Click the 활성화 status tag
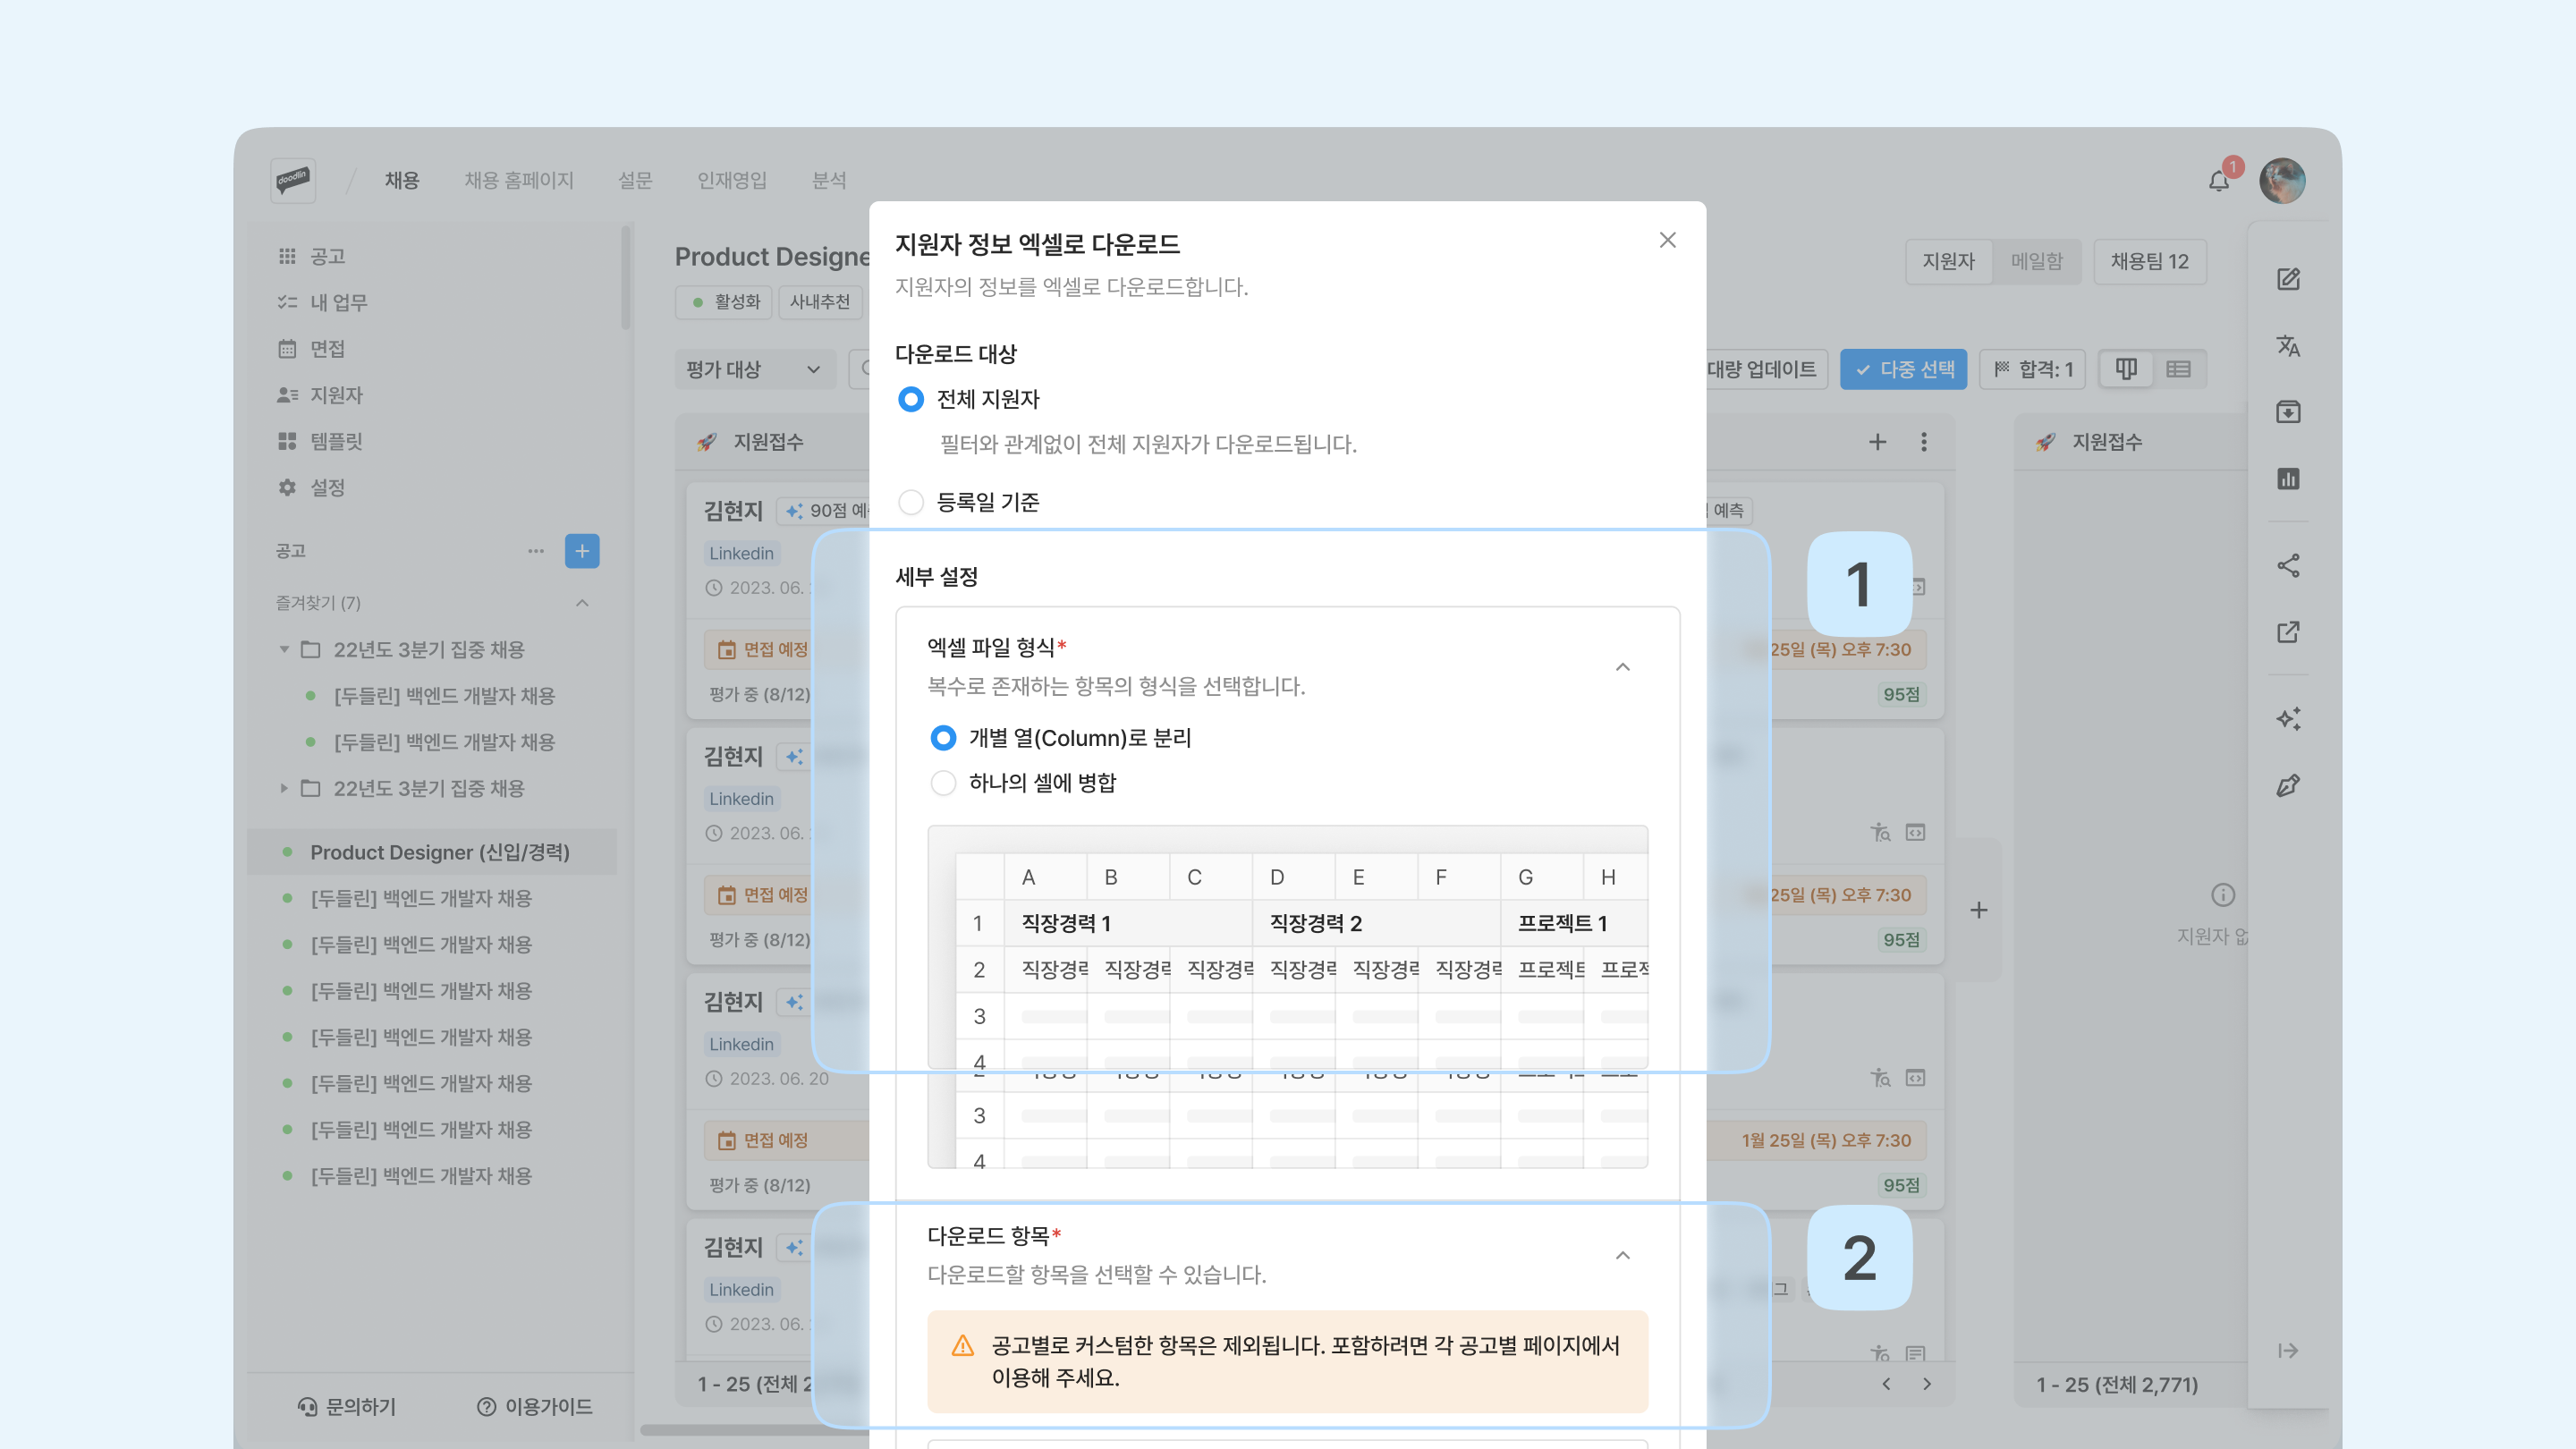This screenshot has height=1449, width=2576. click(725, 302)
